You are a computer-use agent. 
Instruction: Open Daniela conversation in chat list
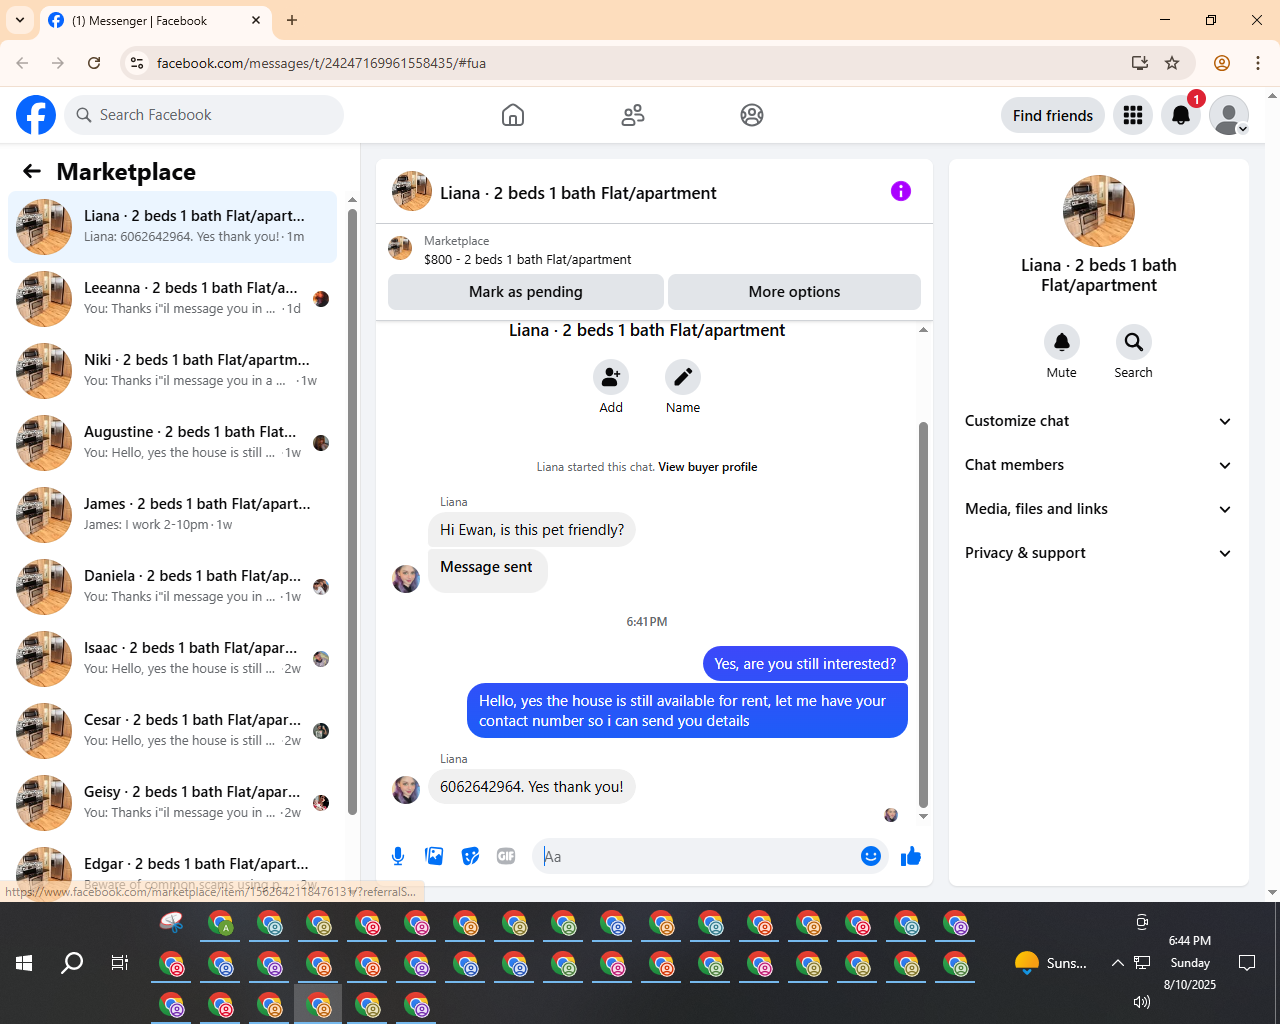pyautogui.click(x=173, y=587)
